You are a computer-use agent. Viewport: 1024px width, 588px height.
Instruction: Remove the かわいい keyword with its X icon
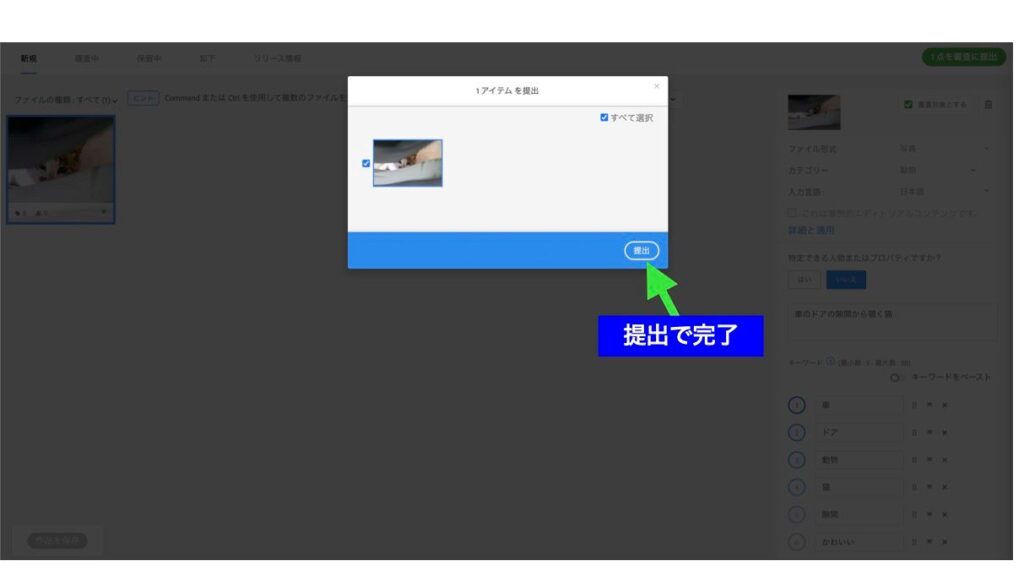point(944,542)
